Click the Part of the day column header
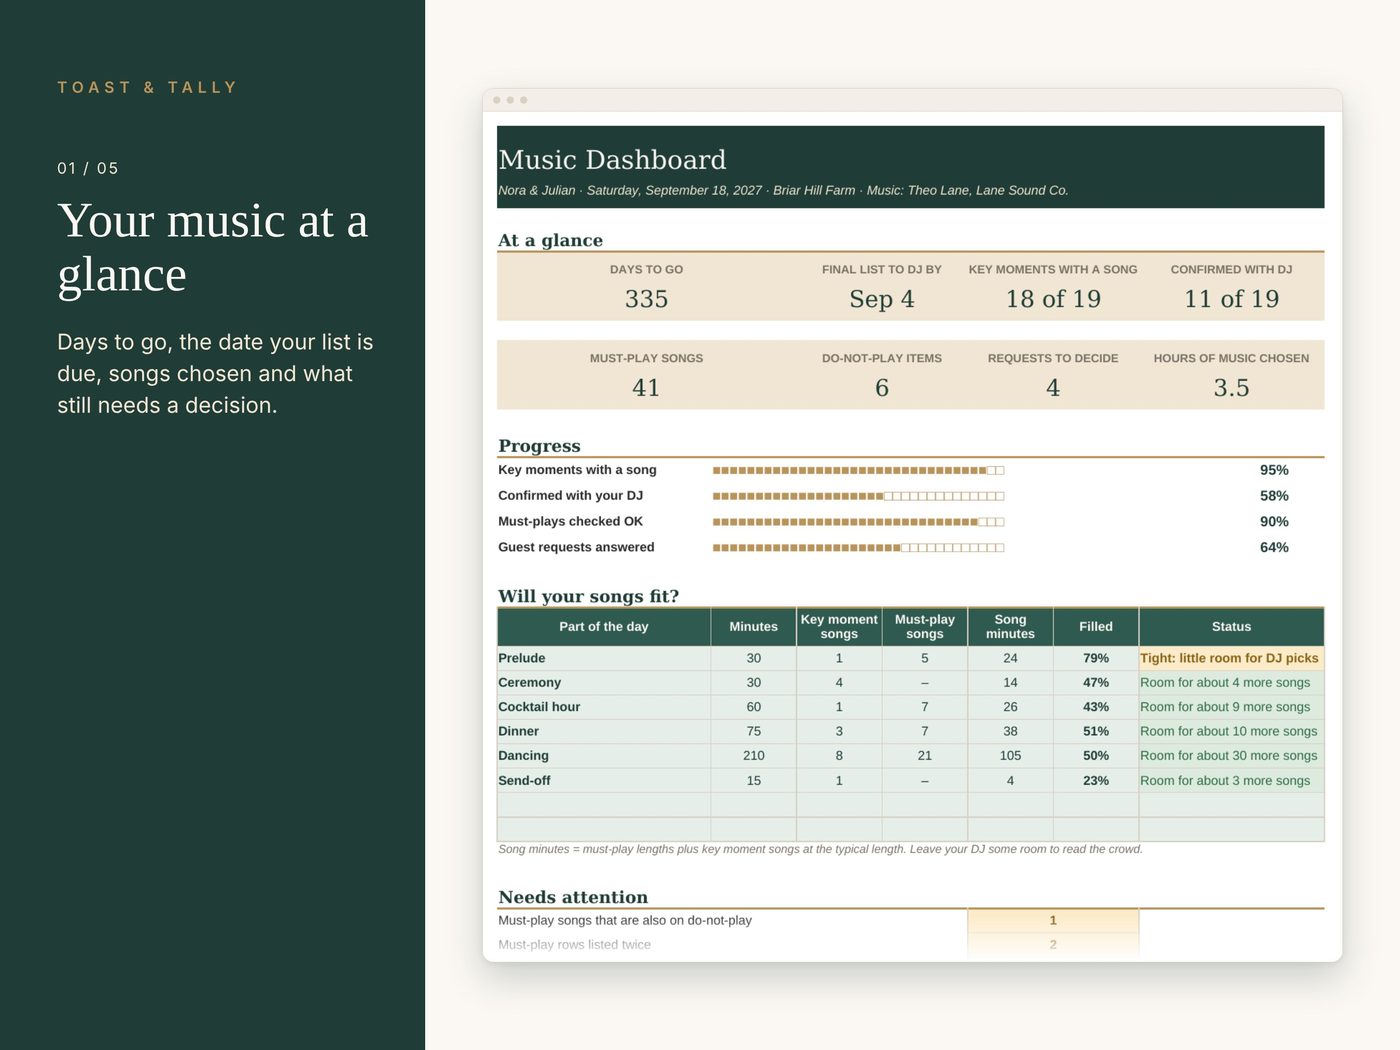1400x1050 pixels. pyautogui.click(x=604, y=627)
